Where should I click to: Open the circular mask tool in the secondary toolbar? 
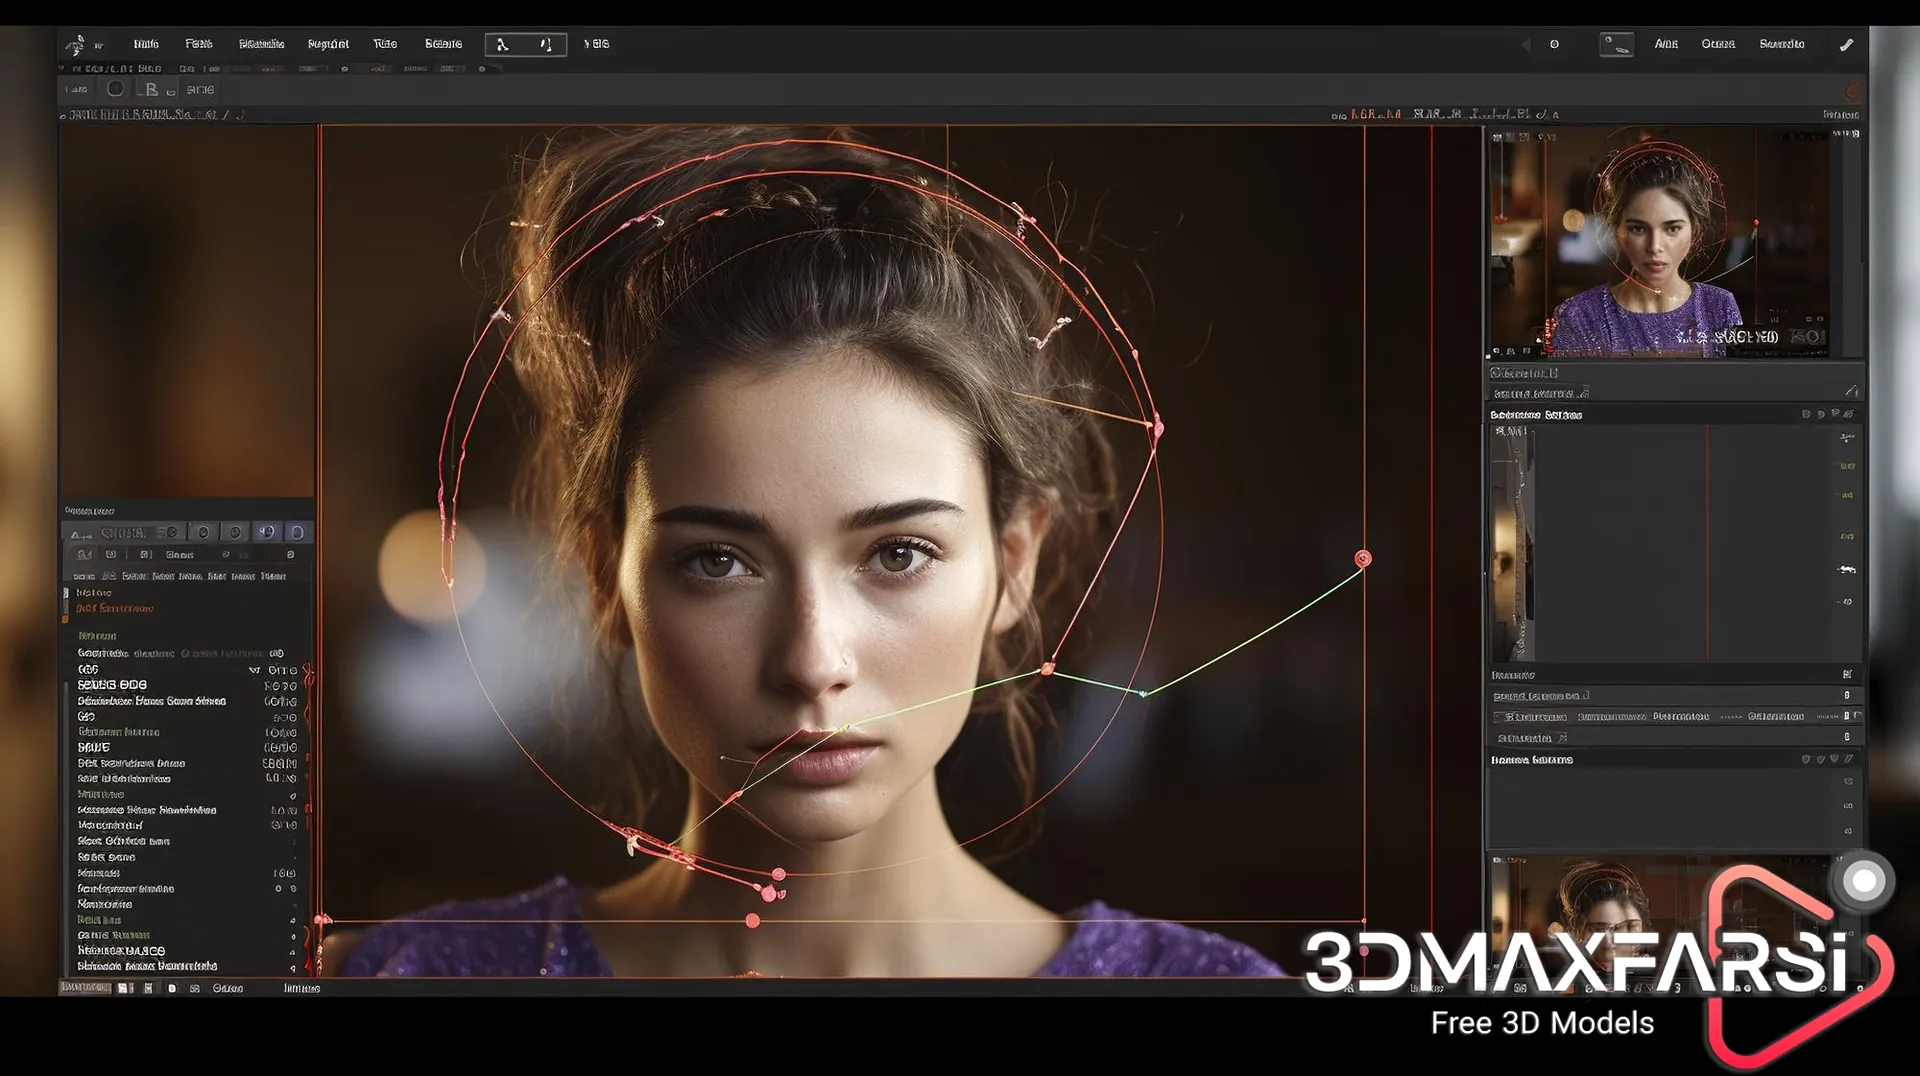pos(116,89)
